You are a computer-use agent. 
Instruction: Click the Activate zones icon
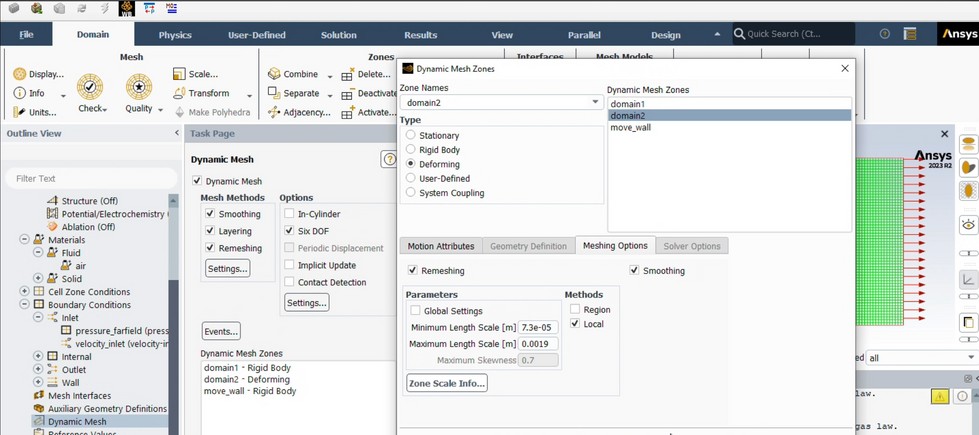[x=348, y=112]
